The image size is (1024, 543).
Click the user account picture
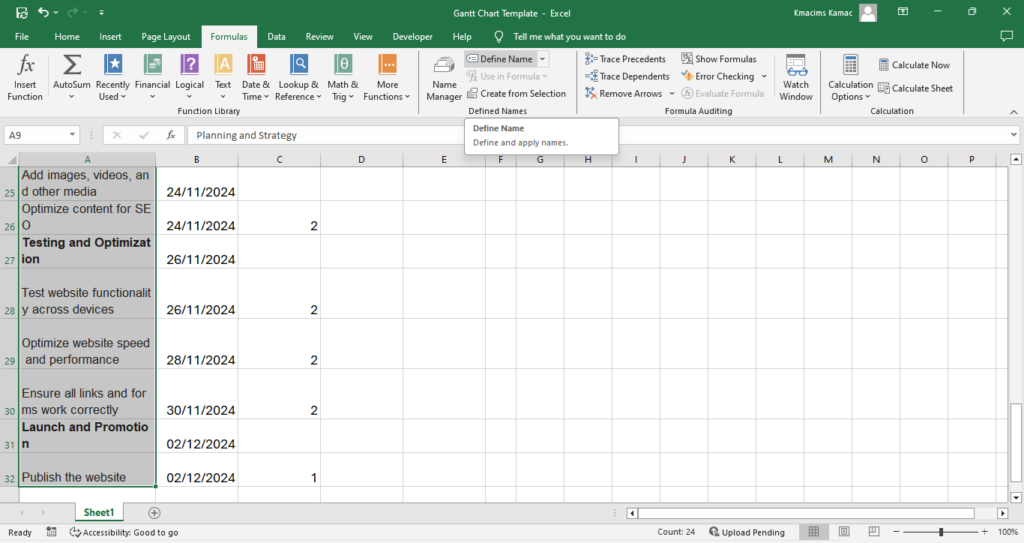pos(868,12)
